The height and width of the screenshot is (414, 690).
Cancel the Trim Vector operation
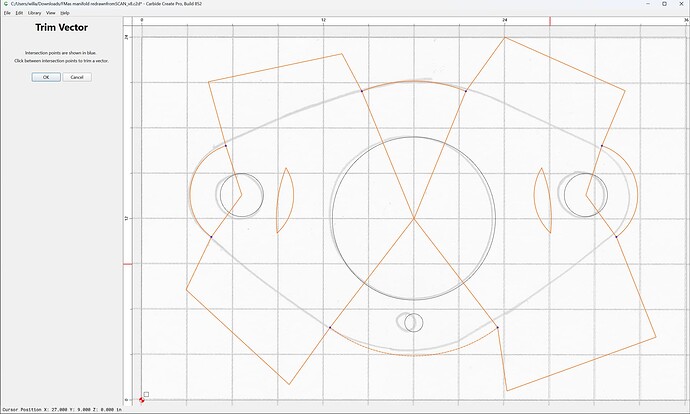(x=77, y=77)
